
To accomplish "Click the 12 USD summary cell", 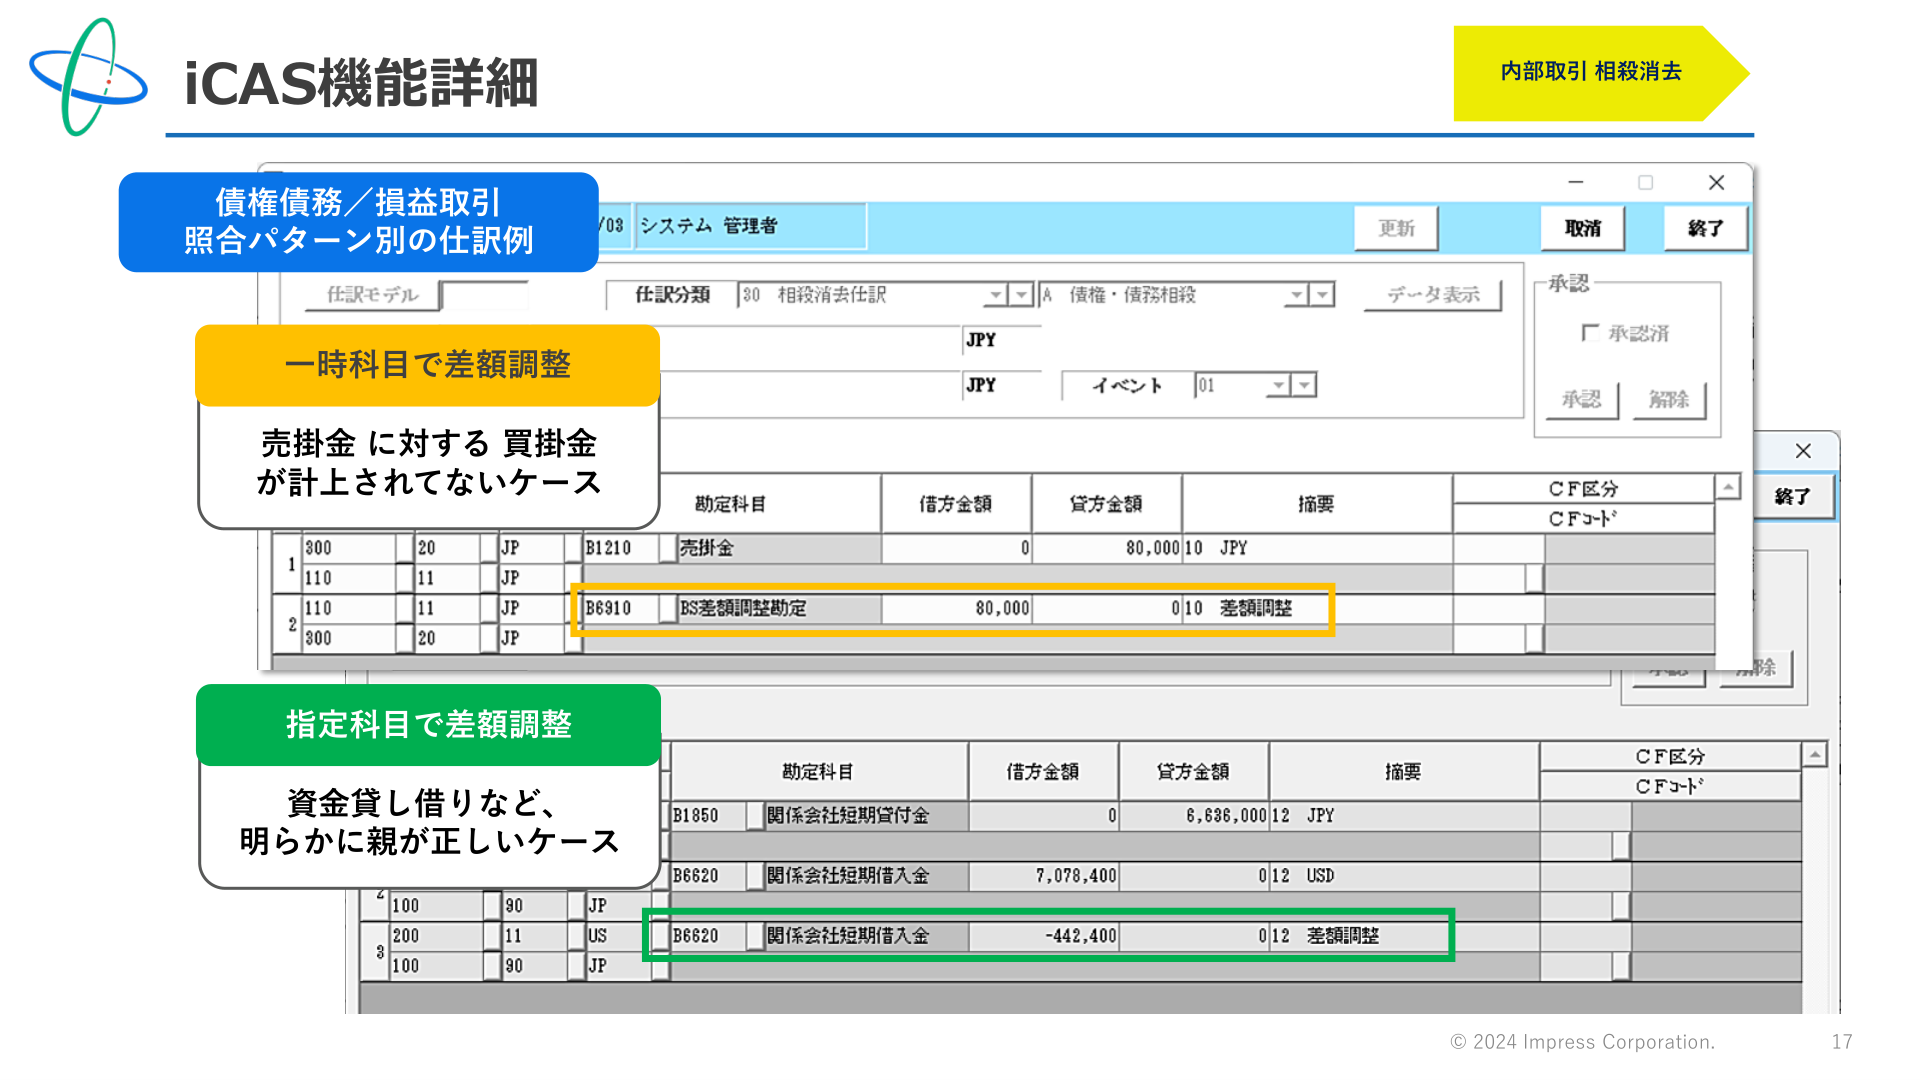I will click(x=1404, y=876).
